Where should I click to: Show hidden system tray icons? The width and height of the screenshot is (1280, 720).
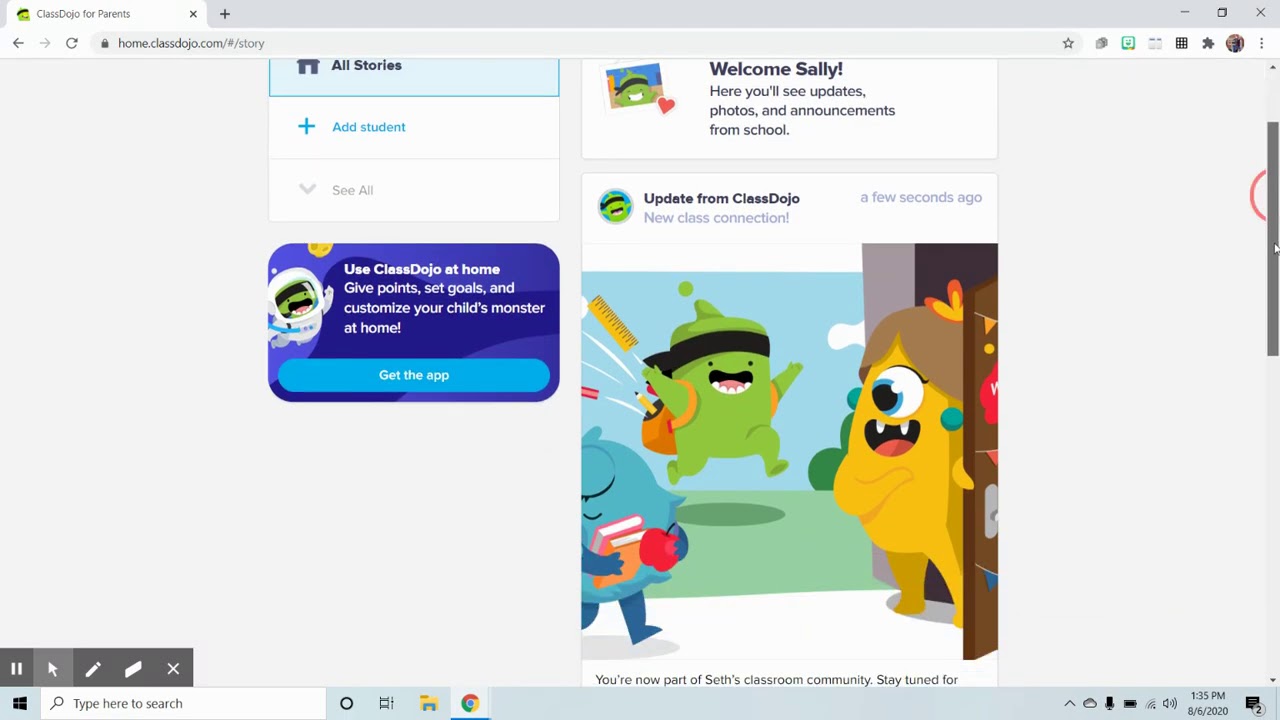(x=1069, y=703)
